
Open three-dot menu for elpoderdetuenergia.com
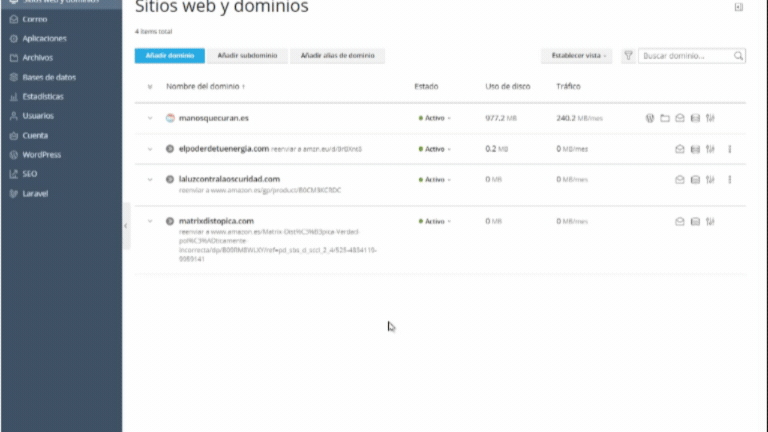tap(730, 149)
